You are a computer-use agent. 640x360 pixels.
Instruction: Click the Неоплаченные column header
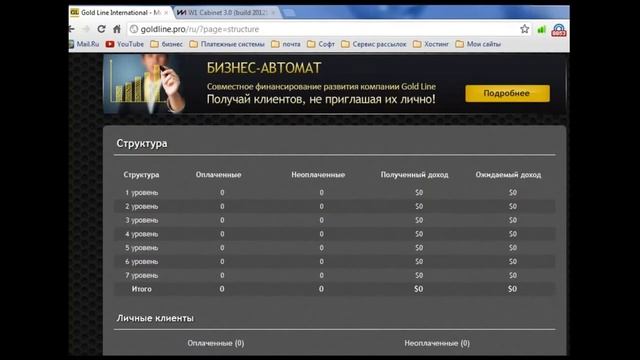(x=318, y=175)
